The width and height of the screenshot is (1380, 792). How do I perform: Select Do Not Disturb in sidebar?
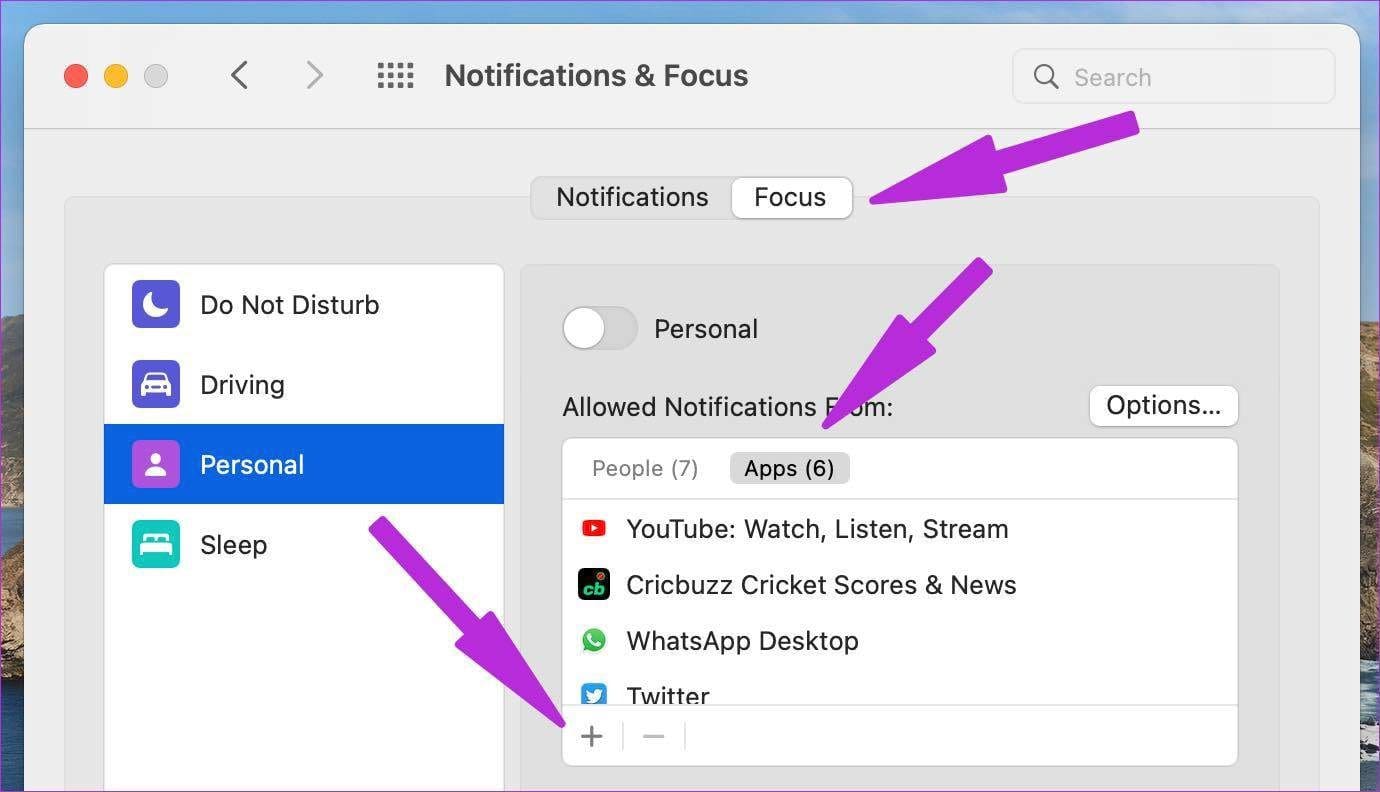pyautogui.click(x=304, y=304)
